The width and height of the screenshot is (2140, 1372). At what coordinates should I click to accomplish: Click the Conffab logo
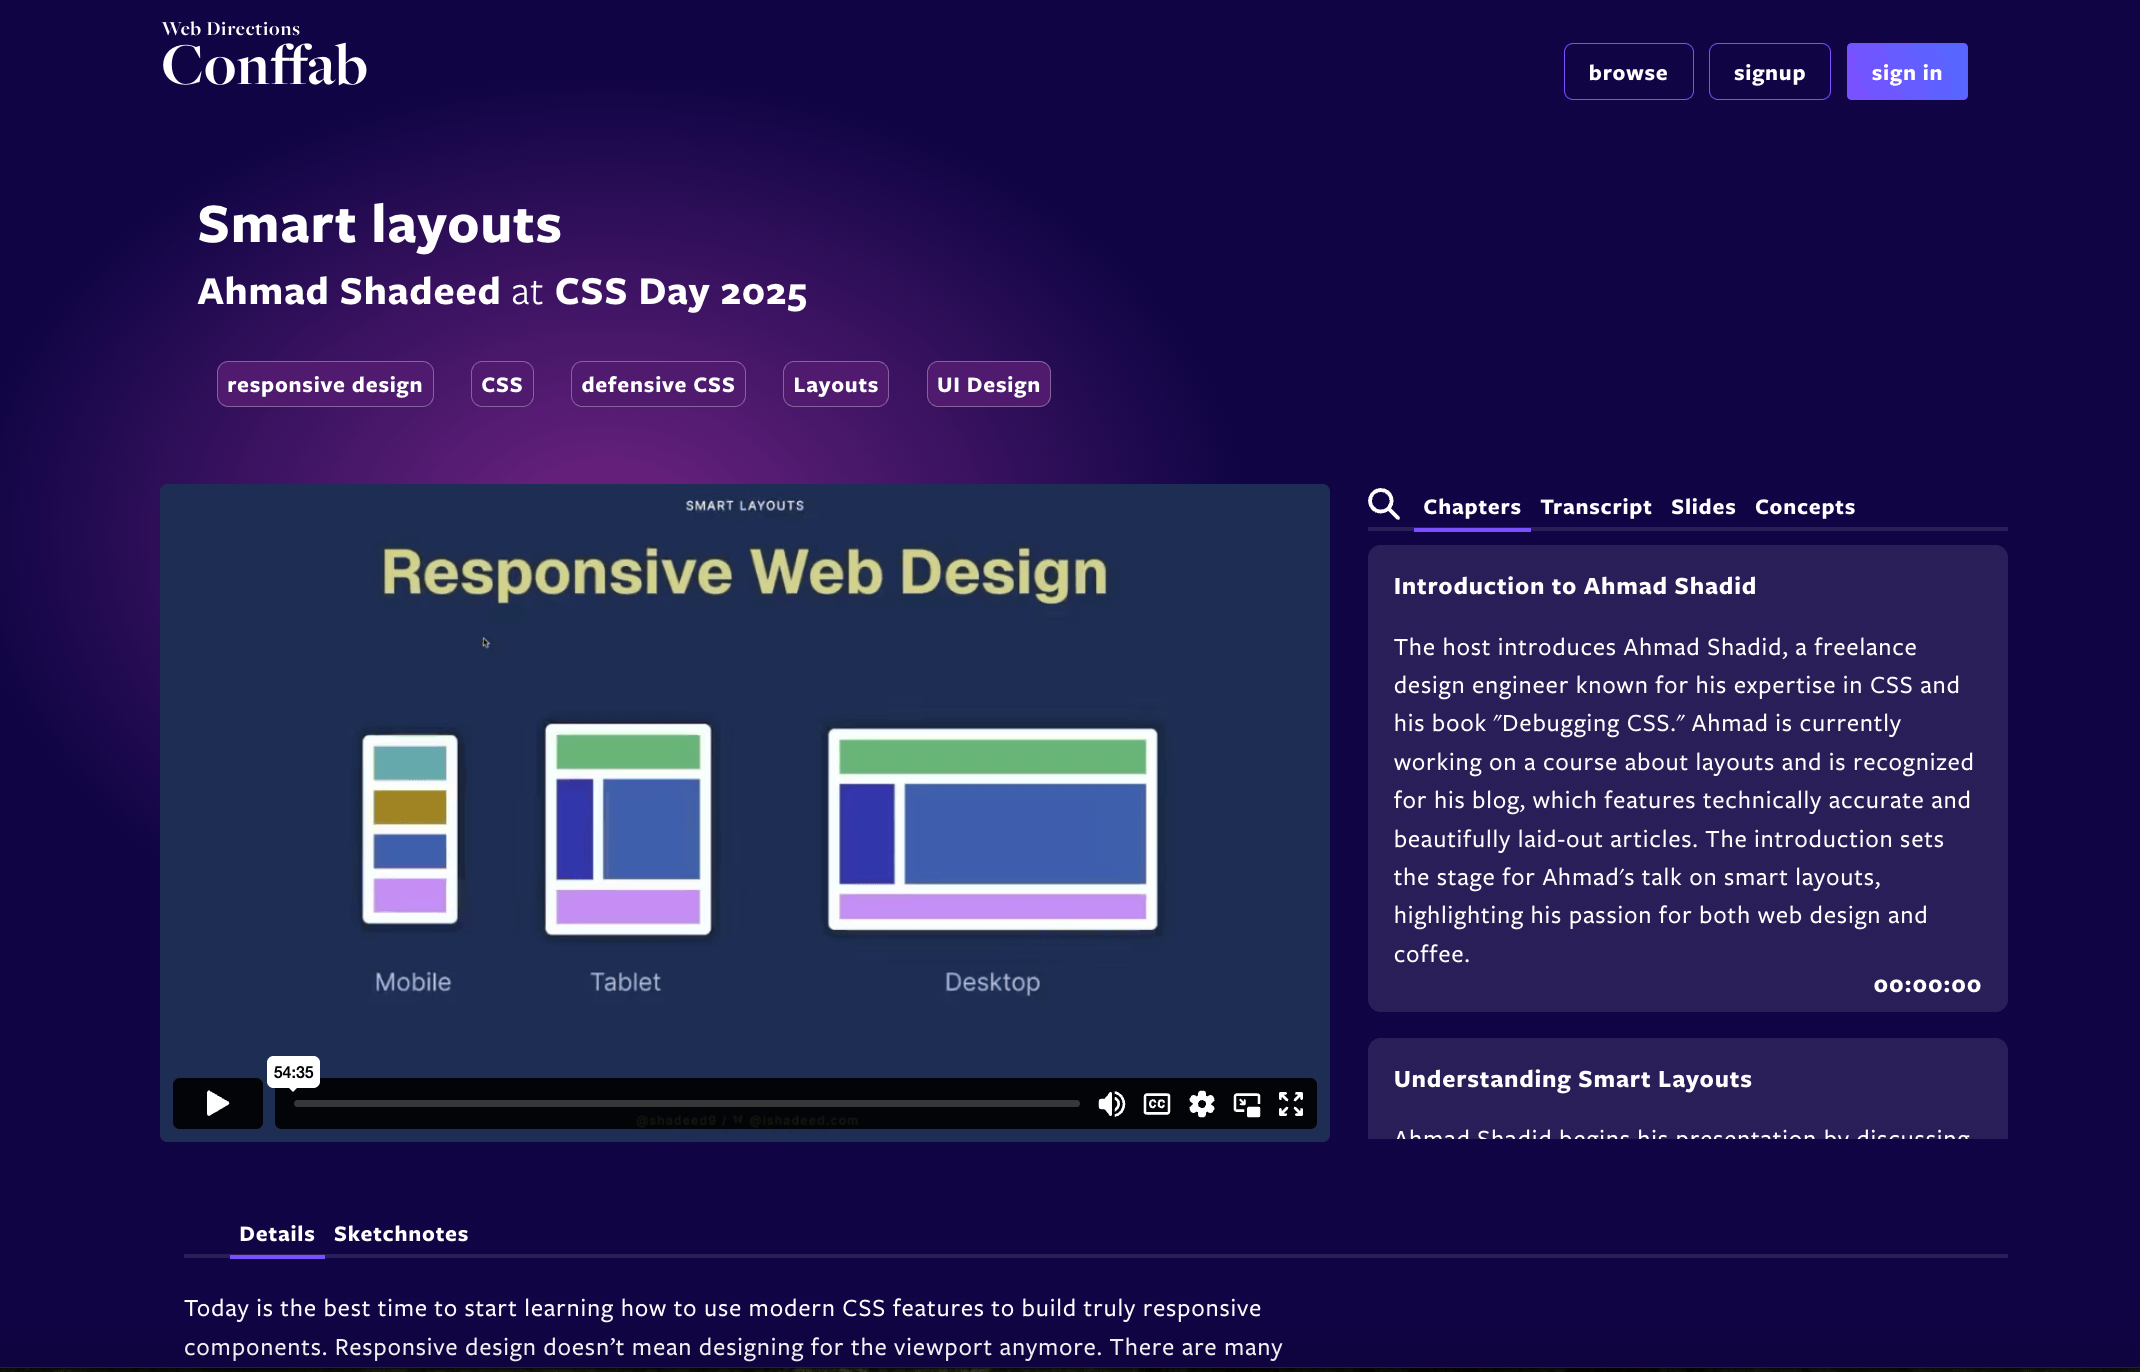tap(265, 57)
